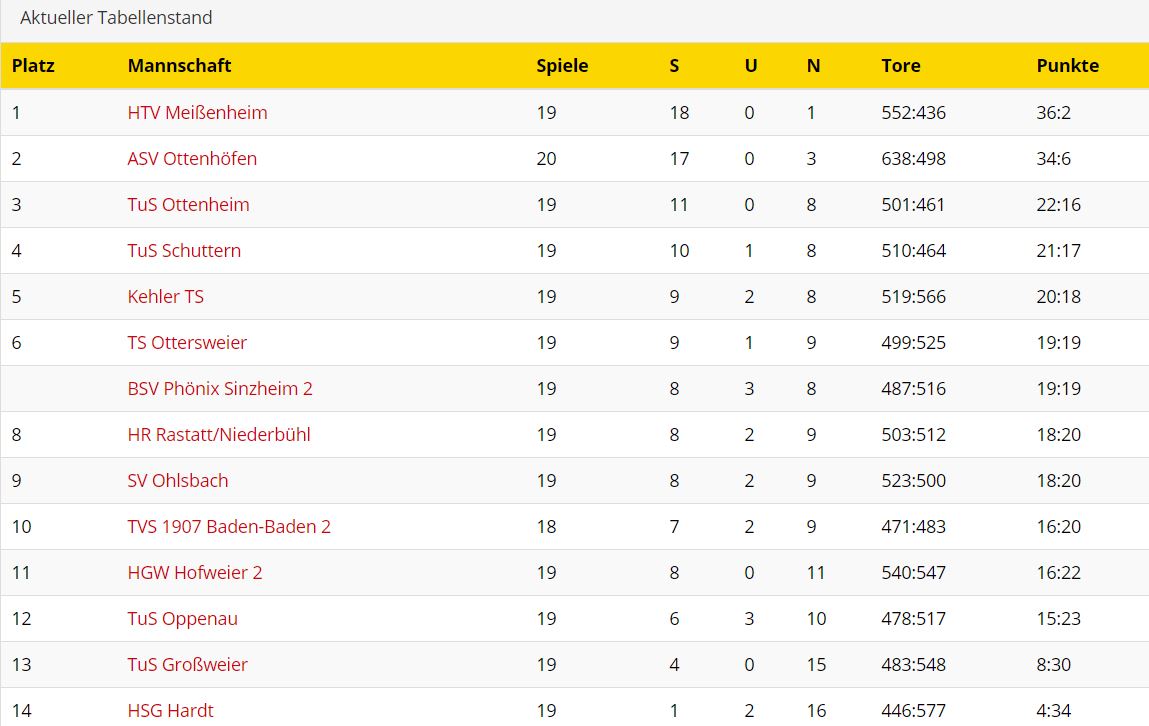Click the Platz column header

[x=33, y=66]
